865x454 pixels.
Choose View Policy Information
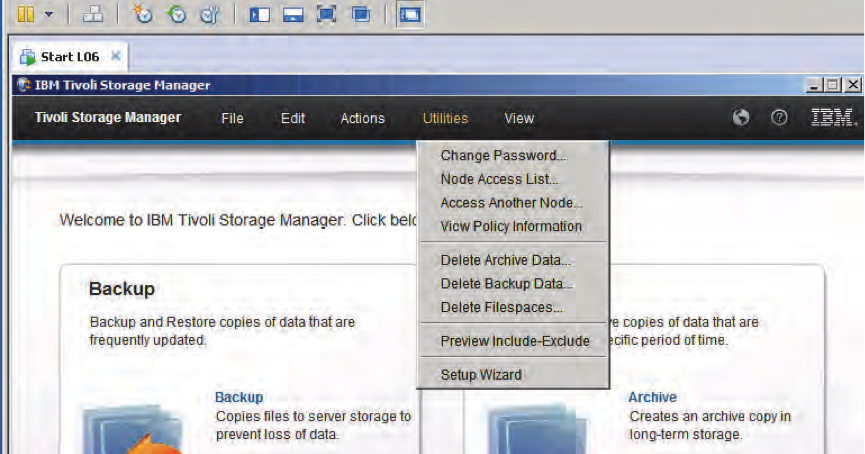pyautogui.click(x=513, y=227)
